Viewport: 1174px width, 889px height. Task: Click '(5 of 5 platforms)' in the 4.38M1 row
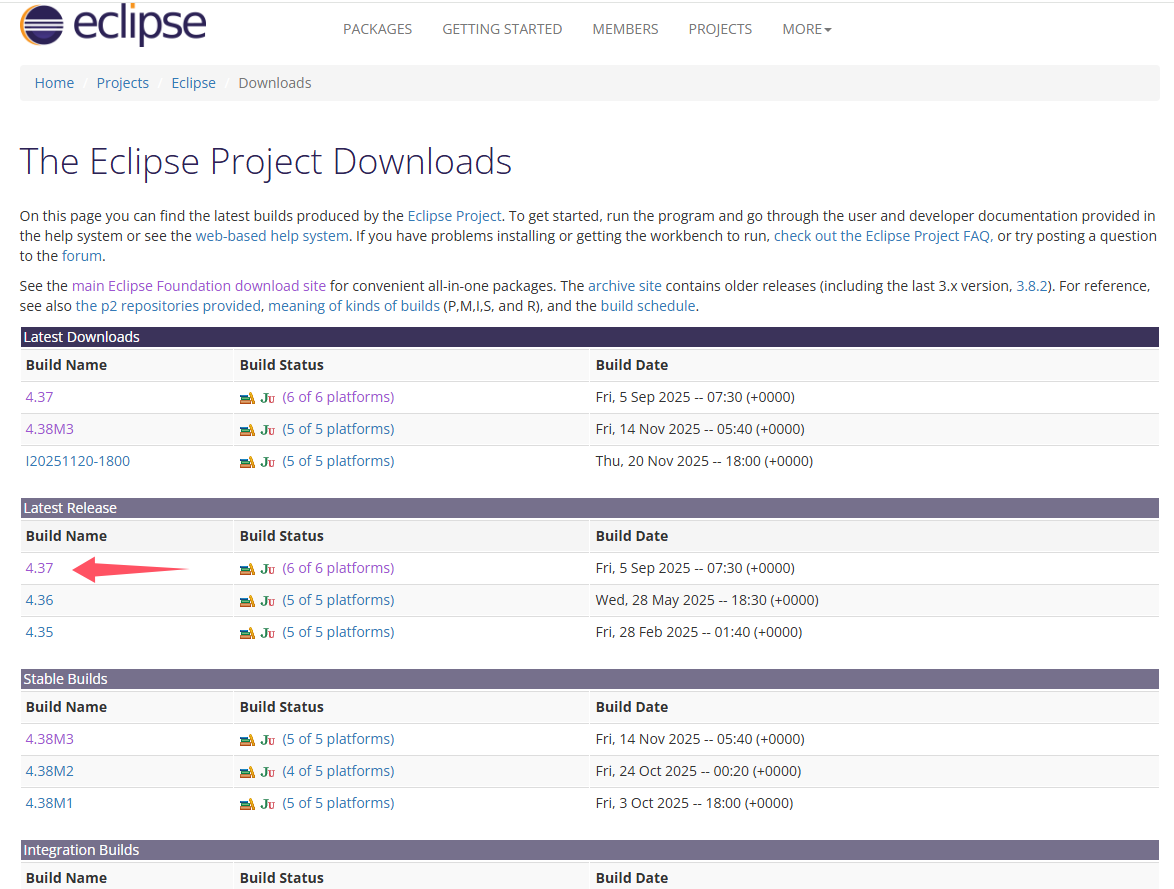pos(338,804)
